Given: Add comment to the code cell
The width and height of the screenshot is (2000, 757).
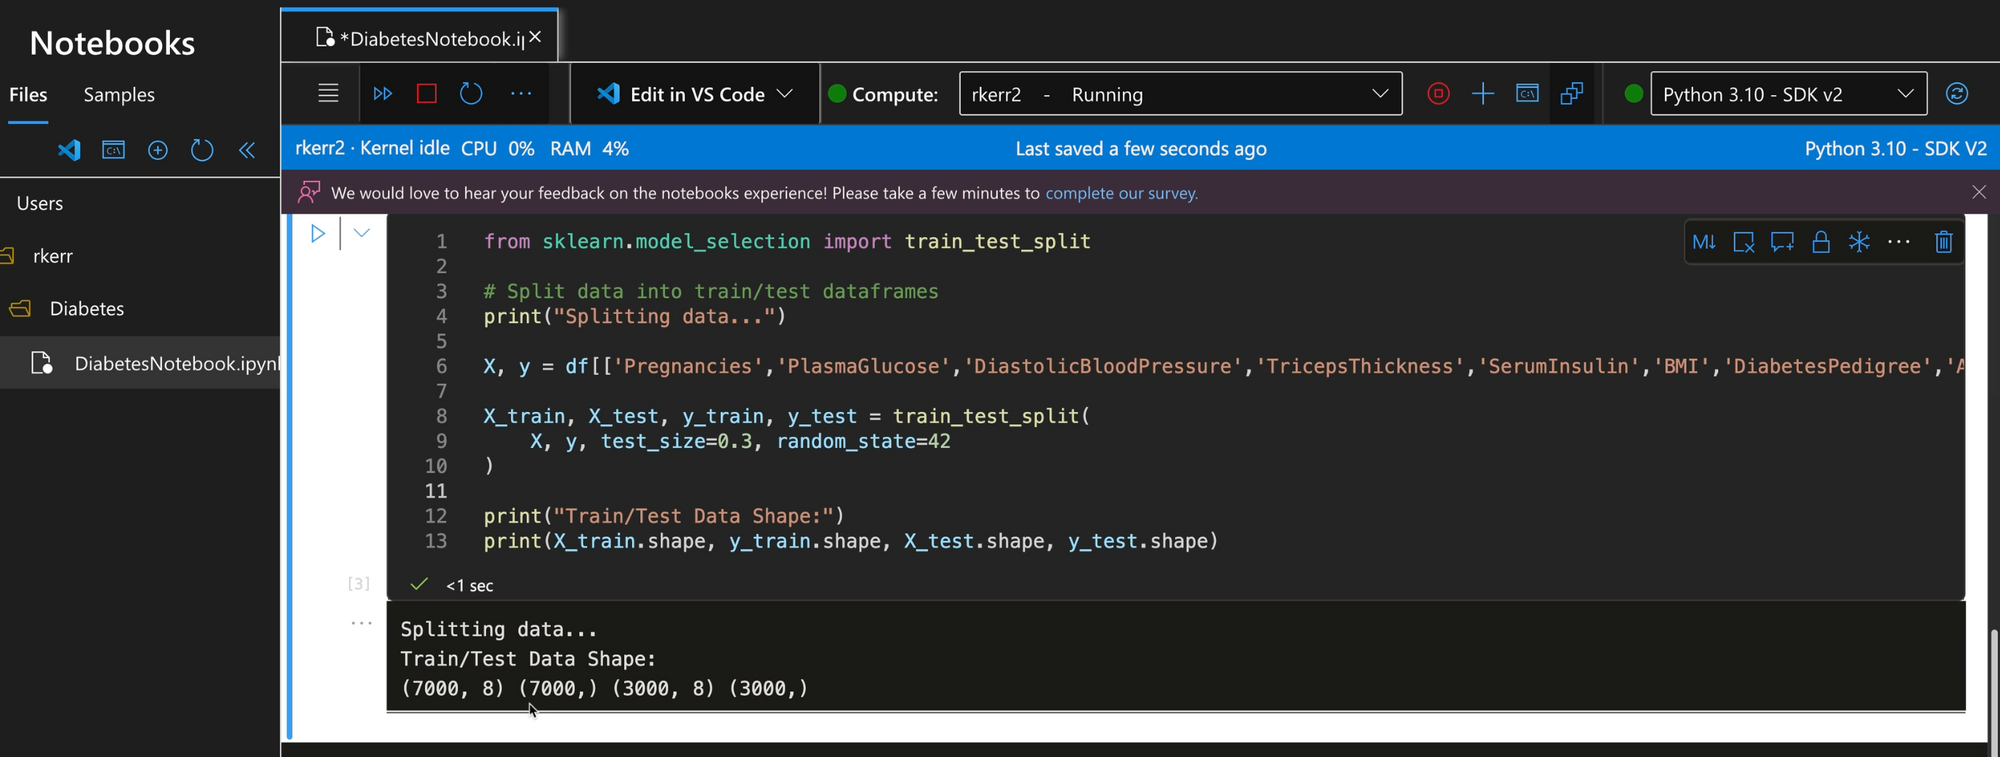Looking at the screenshot, I should [x=1782, y=242].
